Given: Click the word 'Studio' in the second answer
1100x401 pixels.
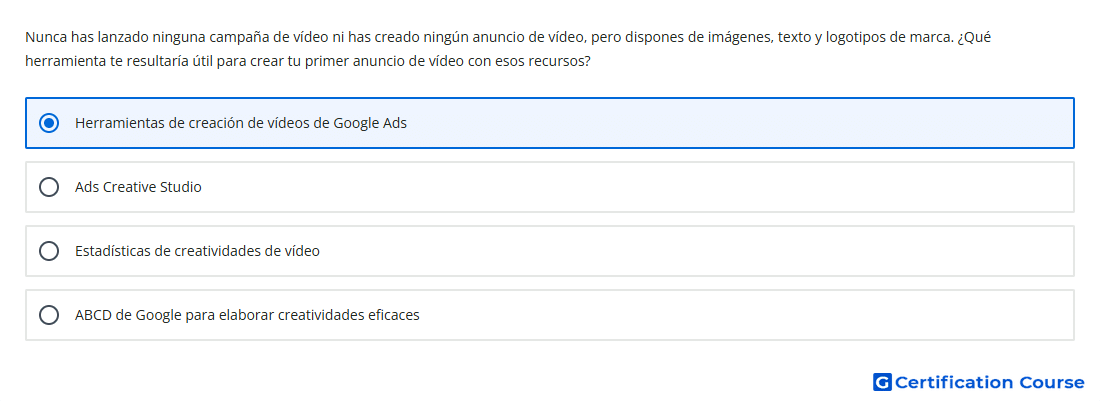Looking at the screenshot, I should point(180,187).
